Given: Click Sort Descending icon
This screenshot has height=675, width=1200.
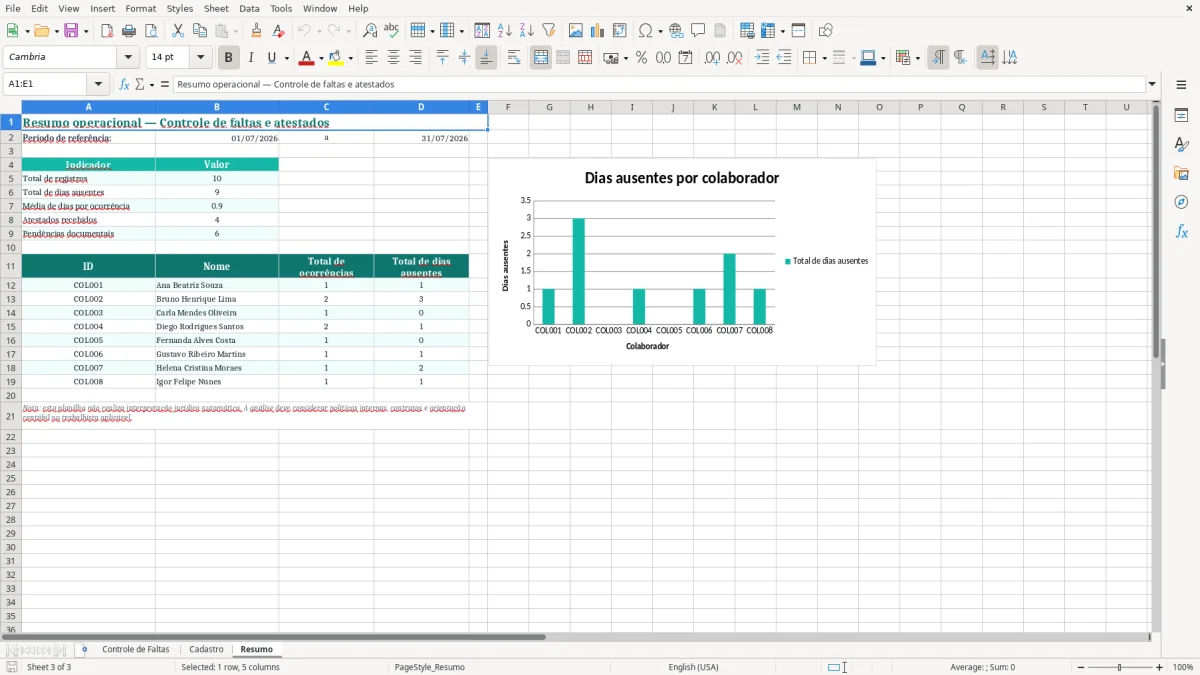Looking at the screenshot, I should (x=527, y=31).
